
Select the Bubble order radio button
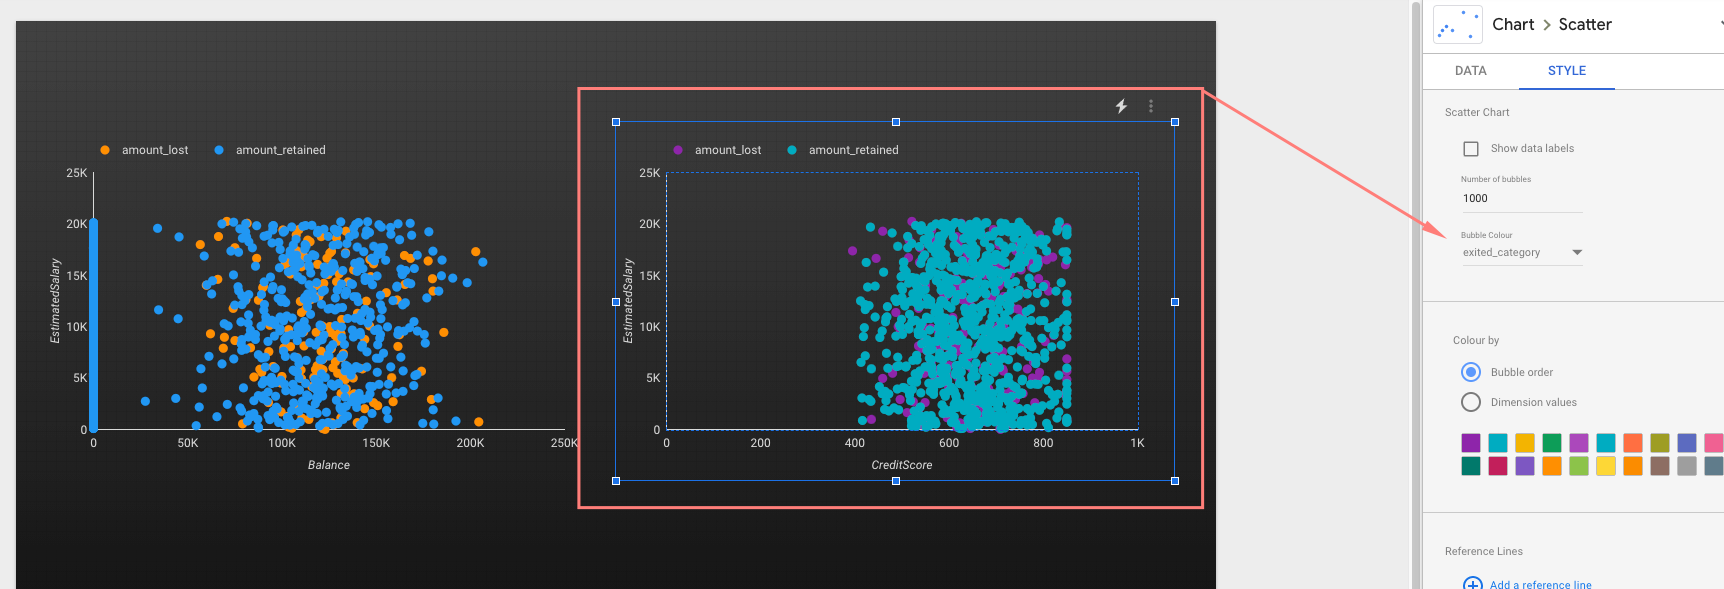click(x=1471, y=372)
